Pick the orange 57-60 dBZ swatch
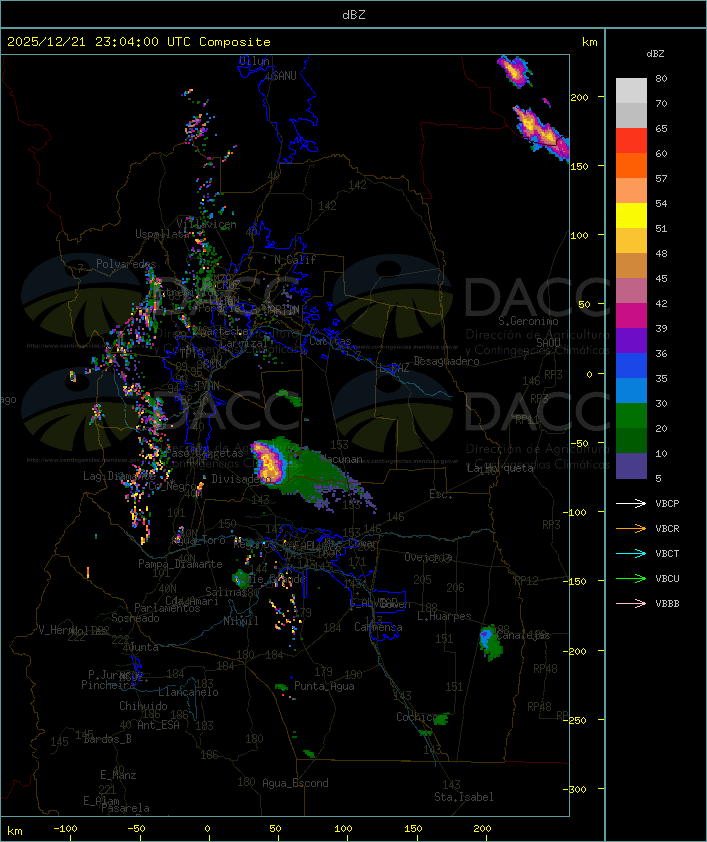The height and width of the screenshot is (842, 707). click(631, 165)
